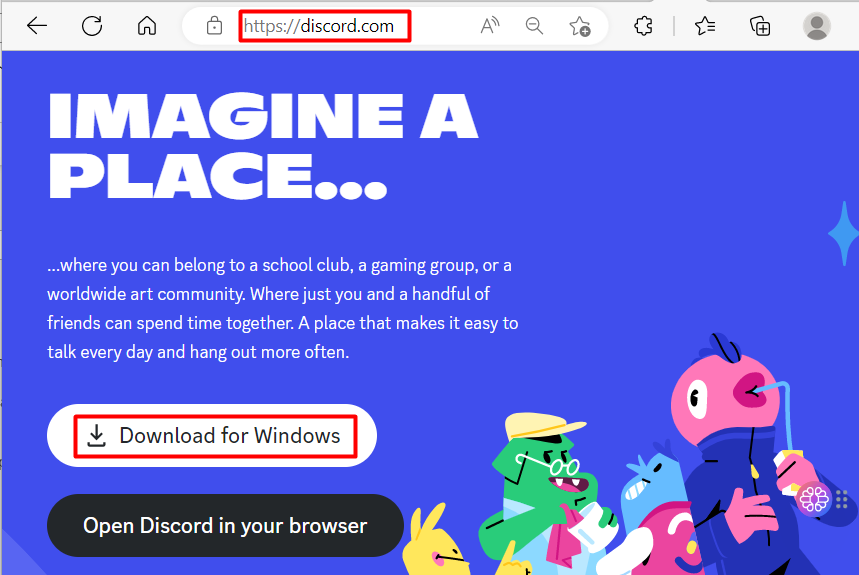
Task: Click the dotted grip next to brain widget
Action: (842, 499)
